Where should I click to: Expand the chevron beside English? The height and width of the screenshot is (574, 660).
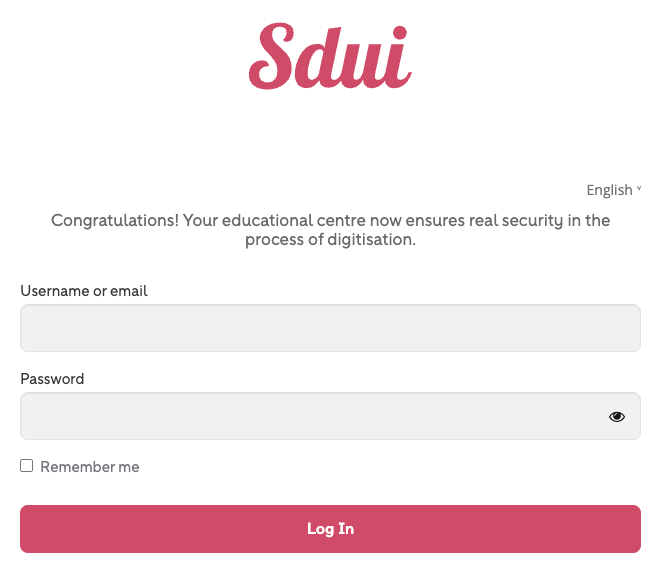[x=639, y=189]
